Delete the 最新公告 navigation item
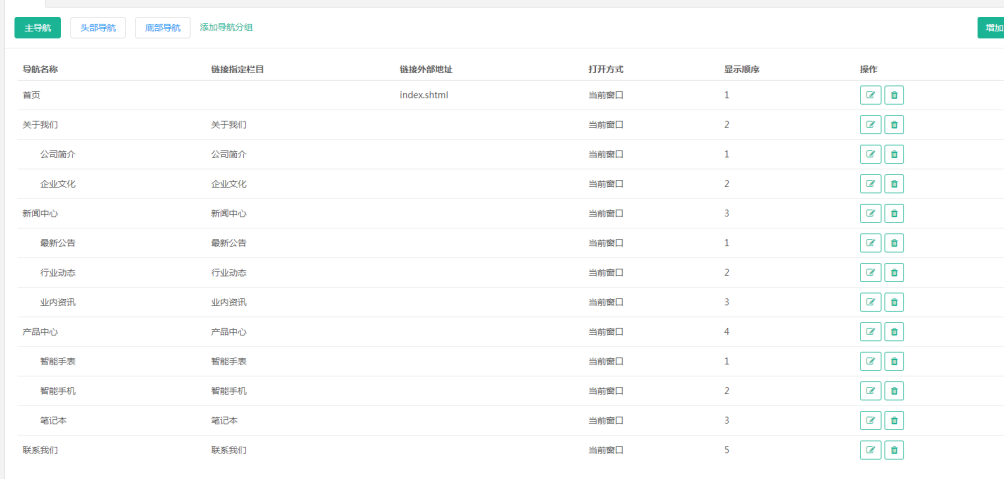Image resolution: width=1004 pixels, height=479 pixels. (894, 243)
